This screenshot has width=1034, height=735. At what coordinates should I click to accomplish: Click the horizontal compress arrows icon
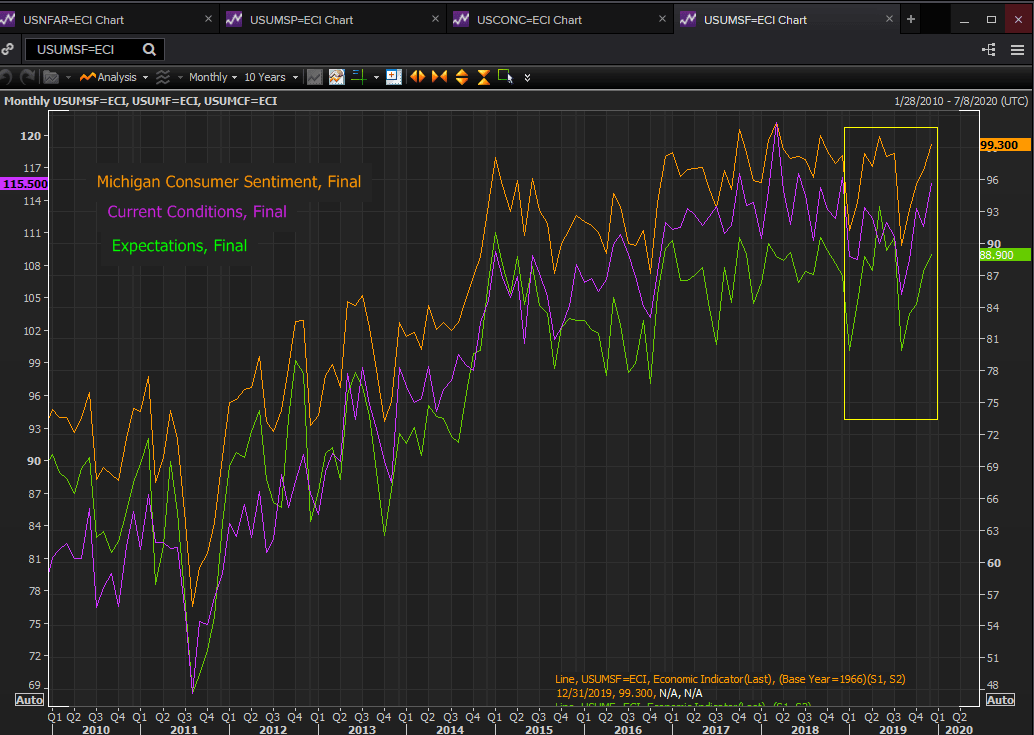pyautogui.click(x=439, y=77)
